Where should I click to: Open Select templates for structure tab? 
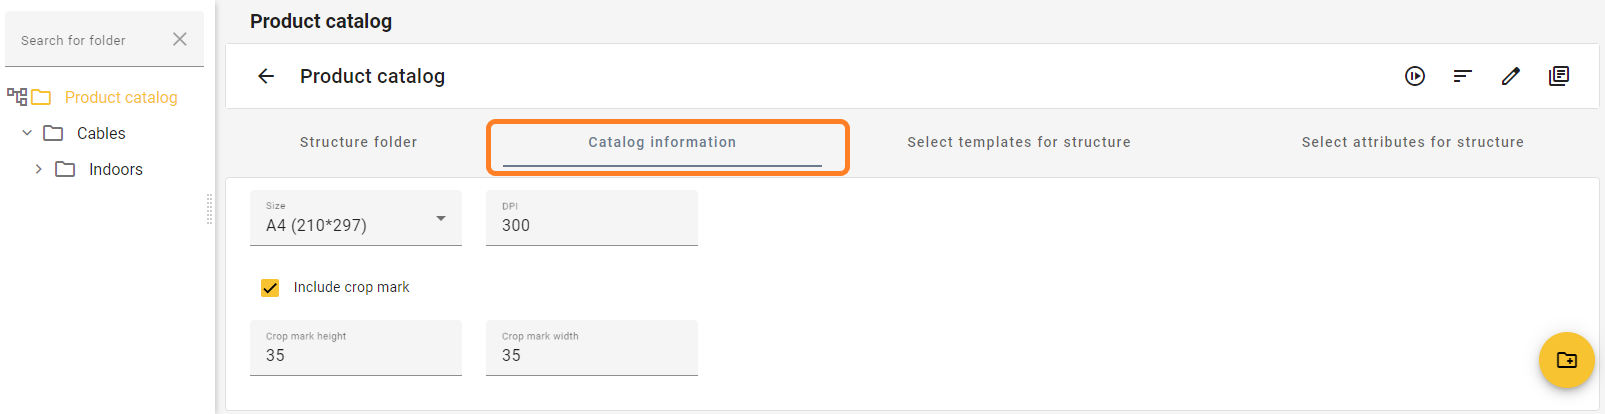tap(1019, 142)
